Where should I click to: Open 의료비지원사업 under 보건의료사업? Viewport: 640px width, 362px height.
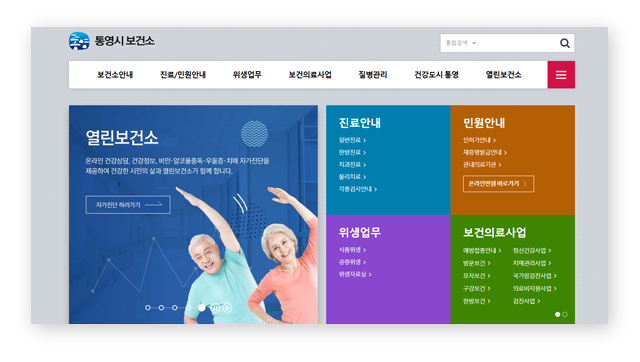[535, 289]
